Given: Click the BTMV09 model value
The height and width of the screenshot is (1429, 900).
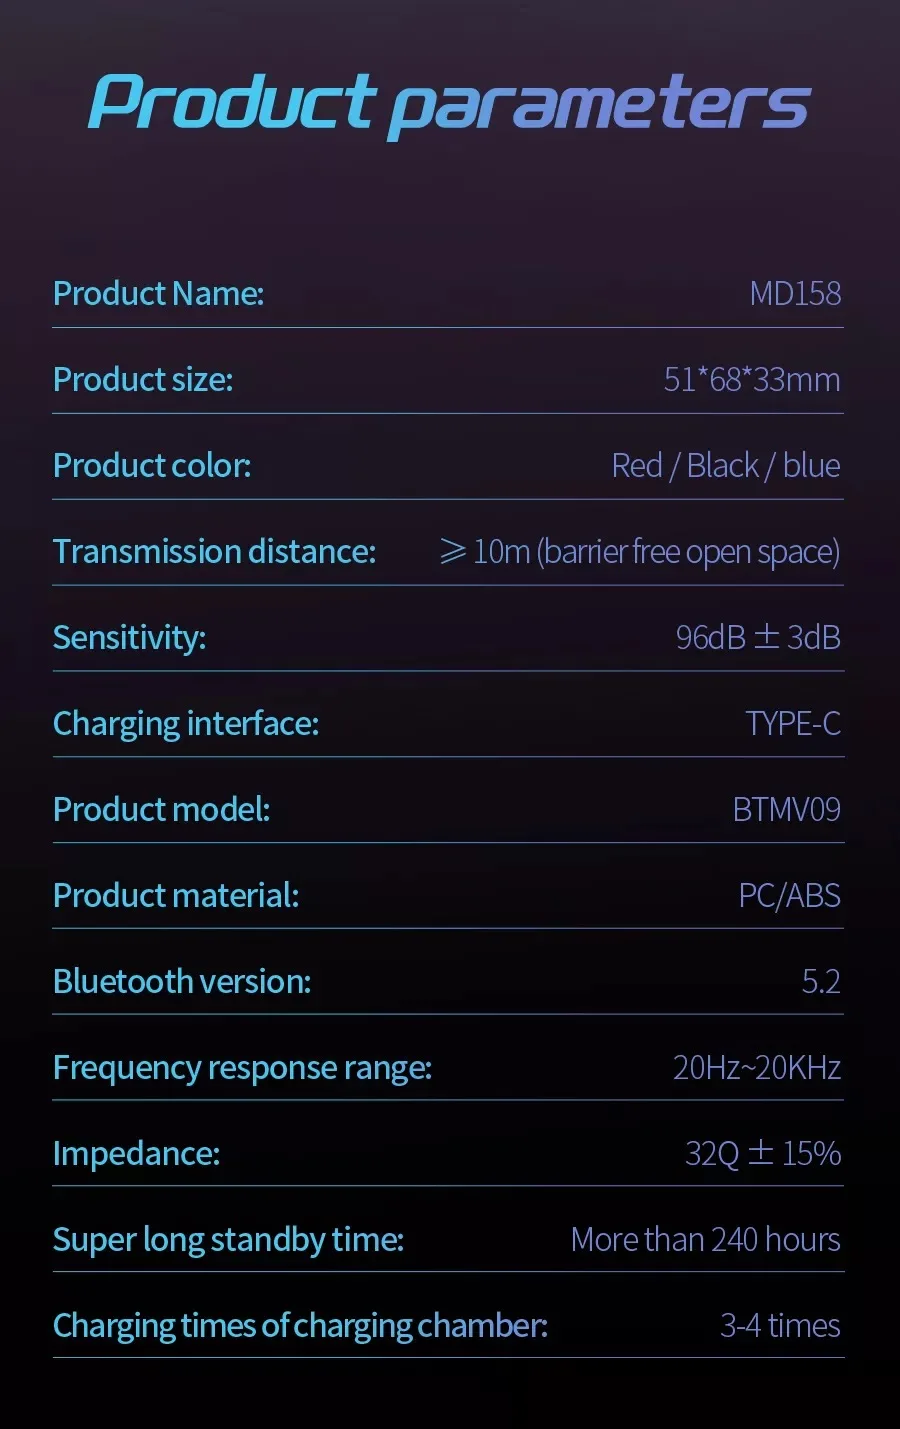Looking at the screenshot, I should point(786,810).
